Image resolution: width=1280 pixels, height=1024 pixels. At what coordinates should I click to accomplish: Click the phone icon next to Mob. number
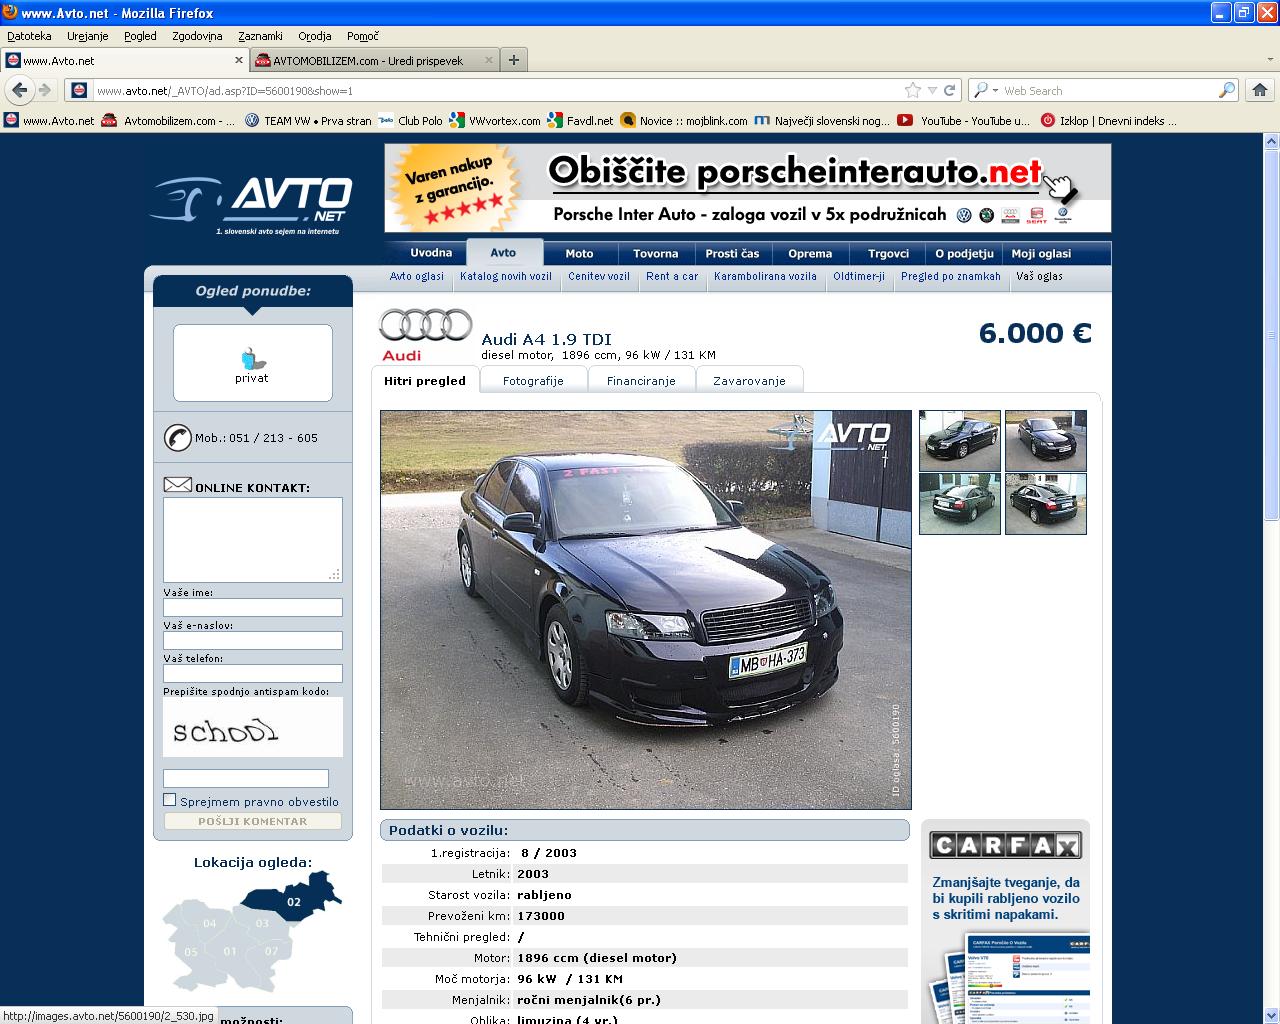178,438
